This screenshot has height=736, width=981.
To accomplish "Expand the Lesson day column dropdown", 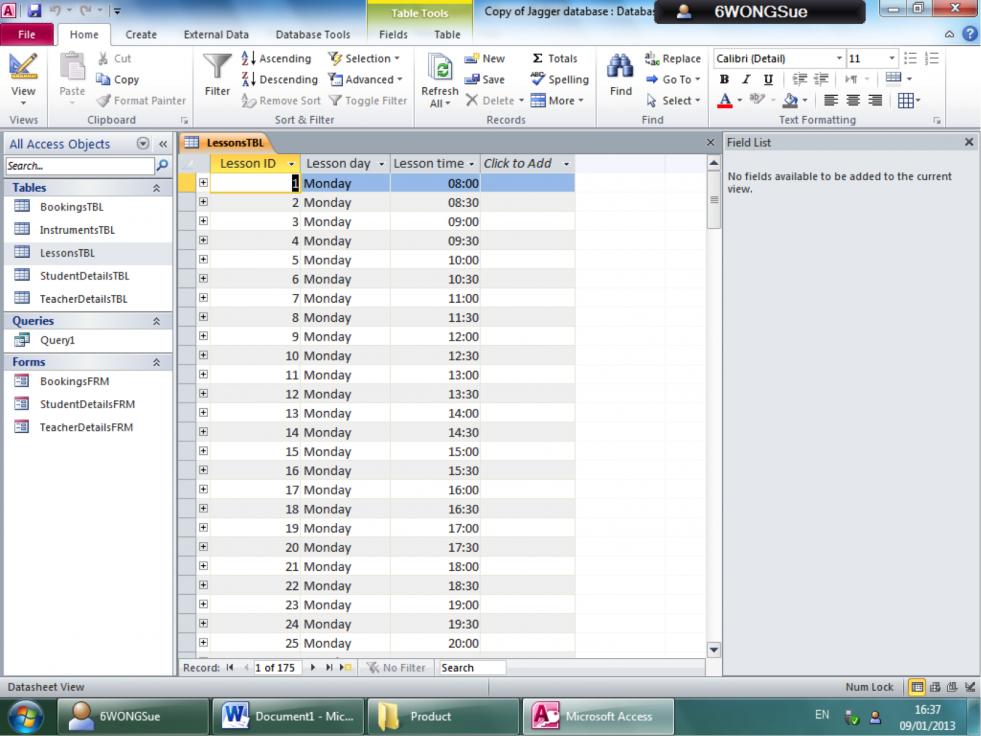I will click(x=380, y=164).
